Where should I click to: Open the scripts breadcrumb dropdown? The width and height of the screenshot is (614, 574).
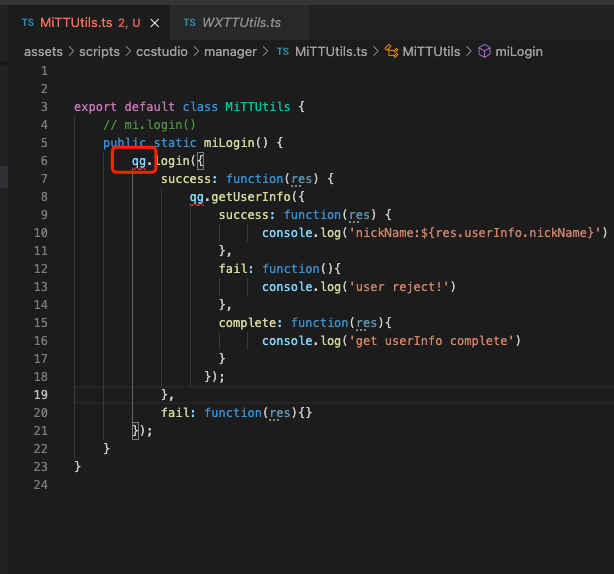coord(99,51)
